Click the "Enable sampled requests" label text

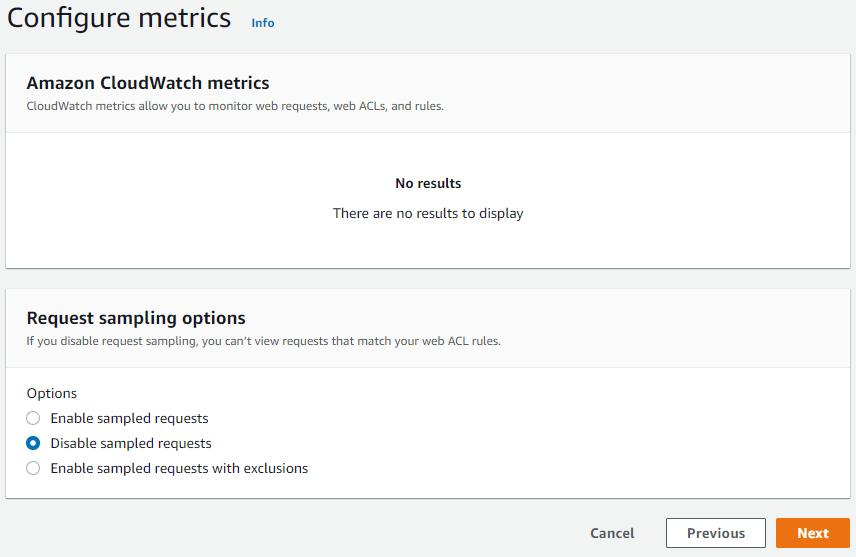[129, 418]
